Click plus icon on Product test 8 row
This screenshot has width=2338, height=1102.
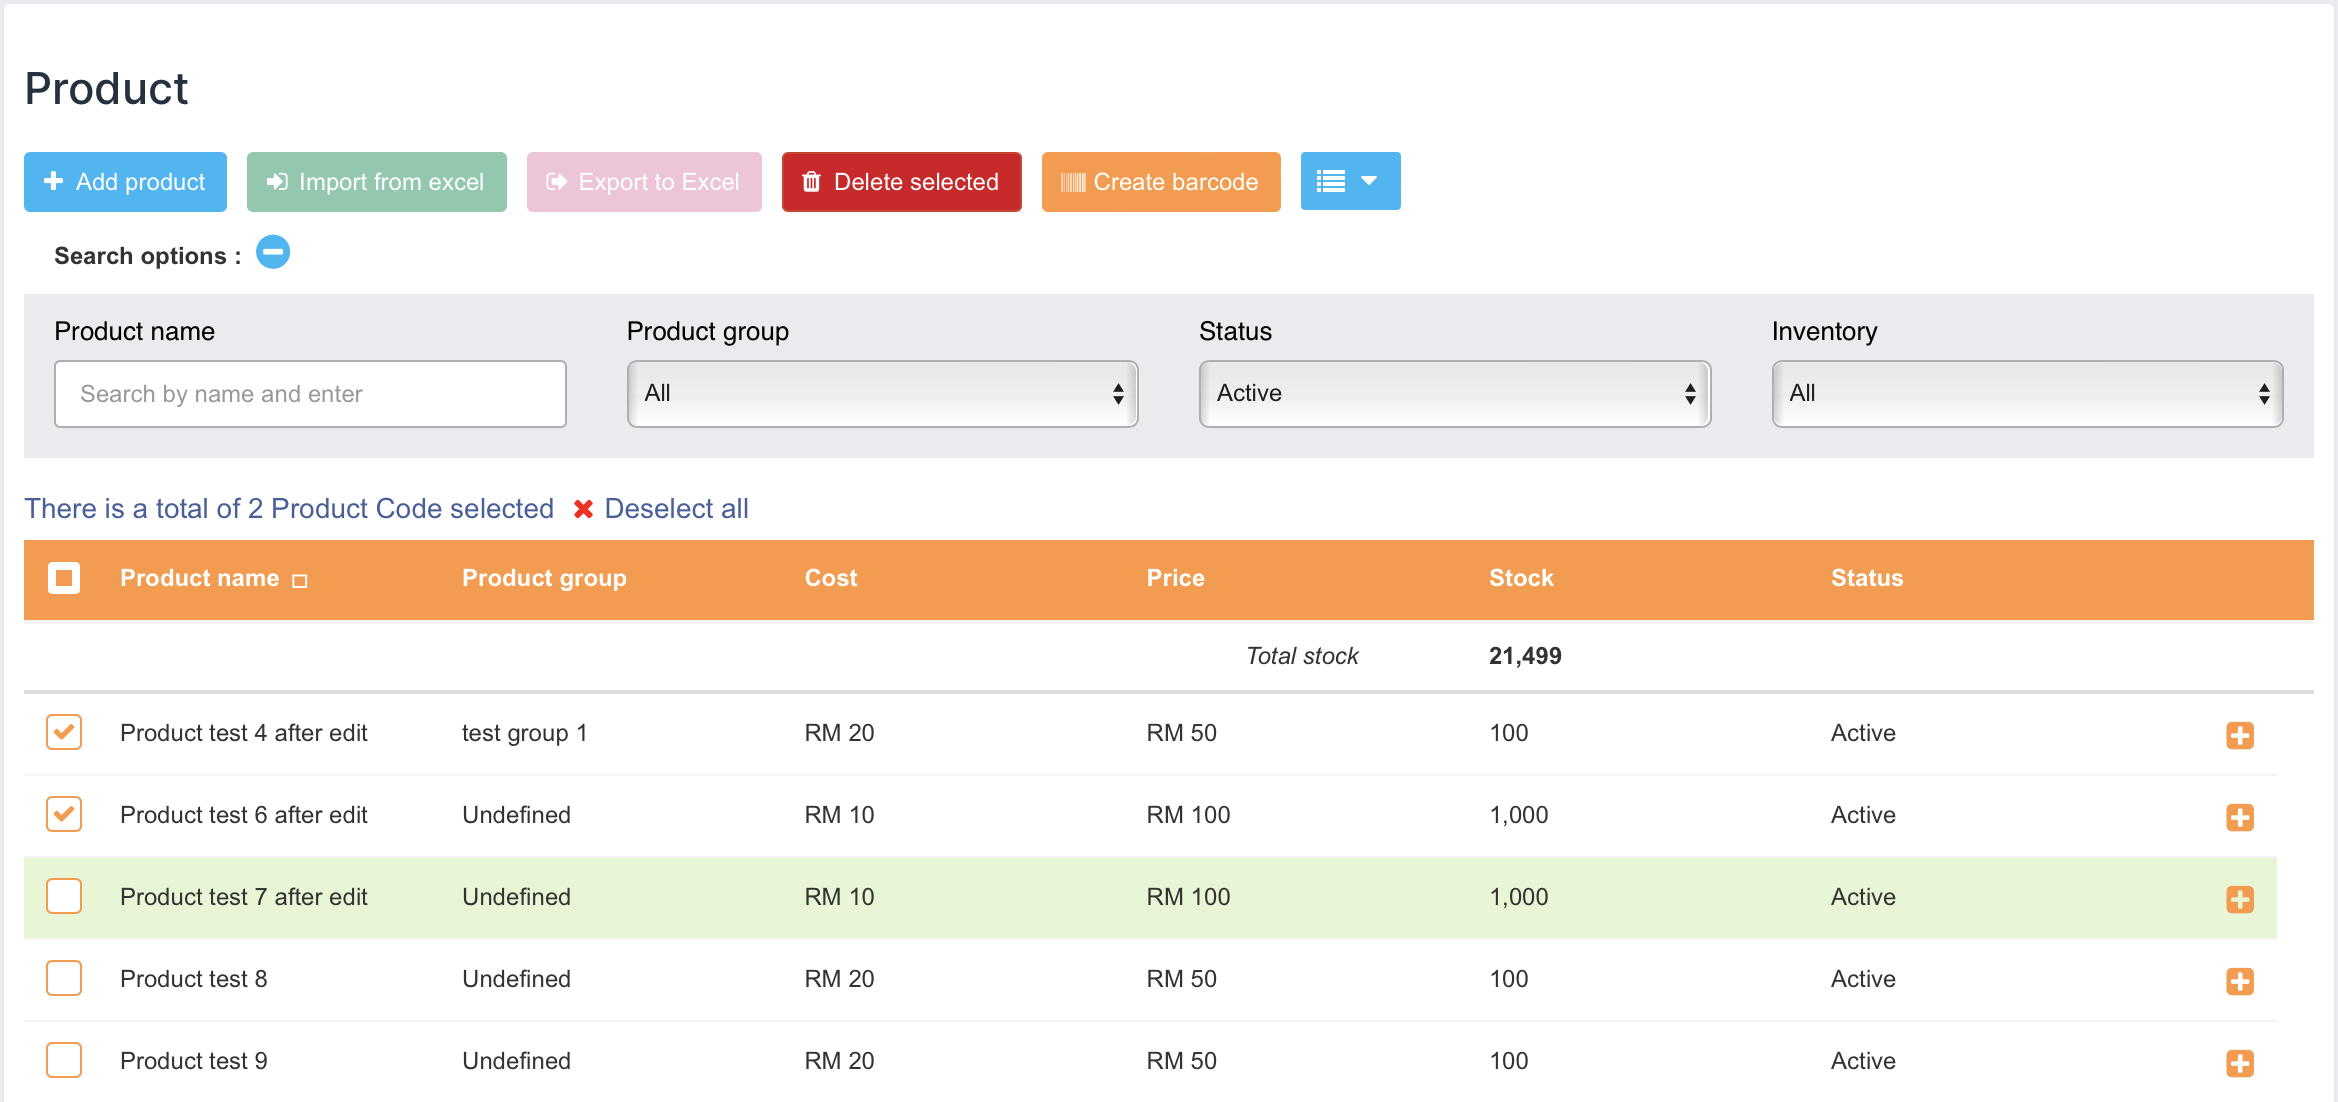coord(2239,981)
